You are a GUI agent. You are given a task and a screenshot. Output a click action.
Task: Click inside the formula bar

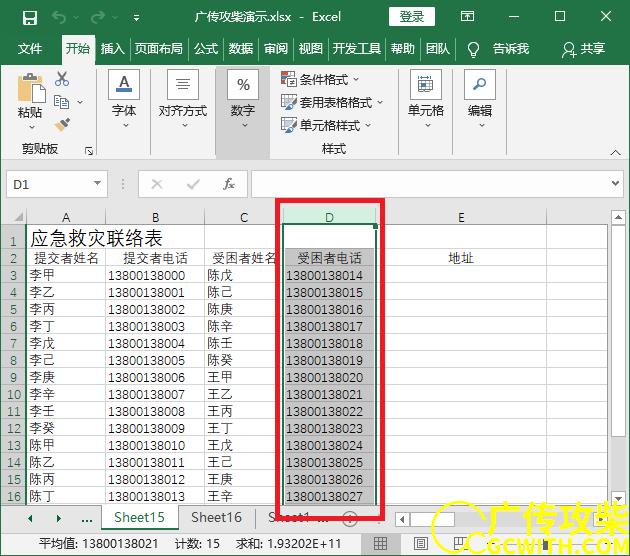[430, 184]
